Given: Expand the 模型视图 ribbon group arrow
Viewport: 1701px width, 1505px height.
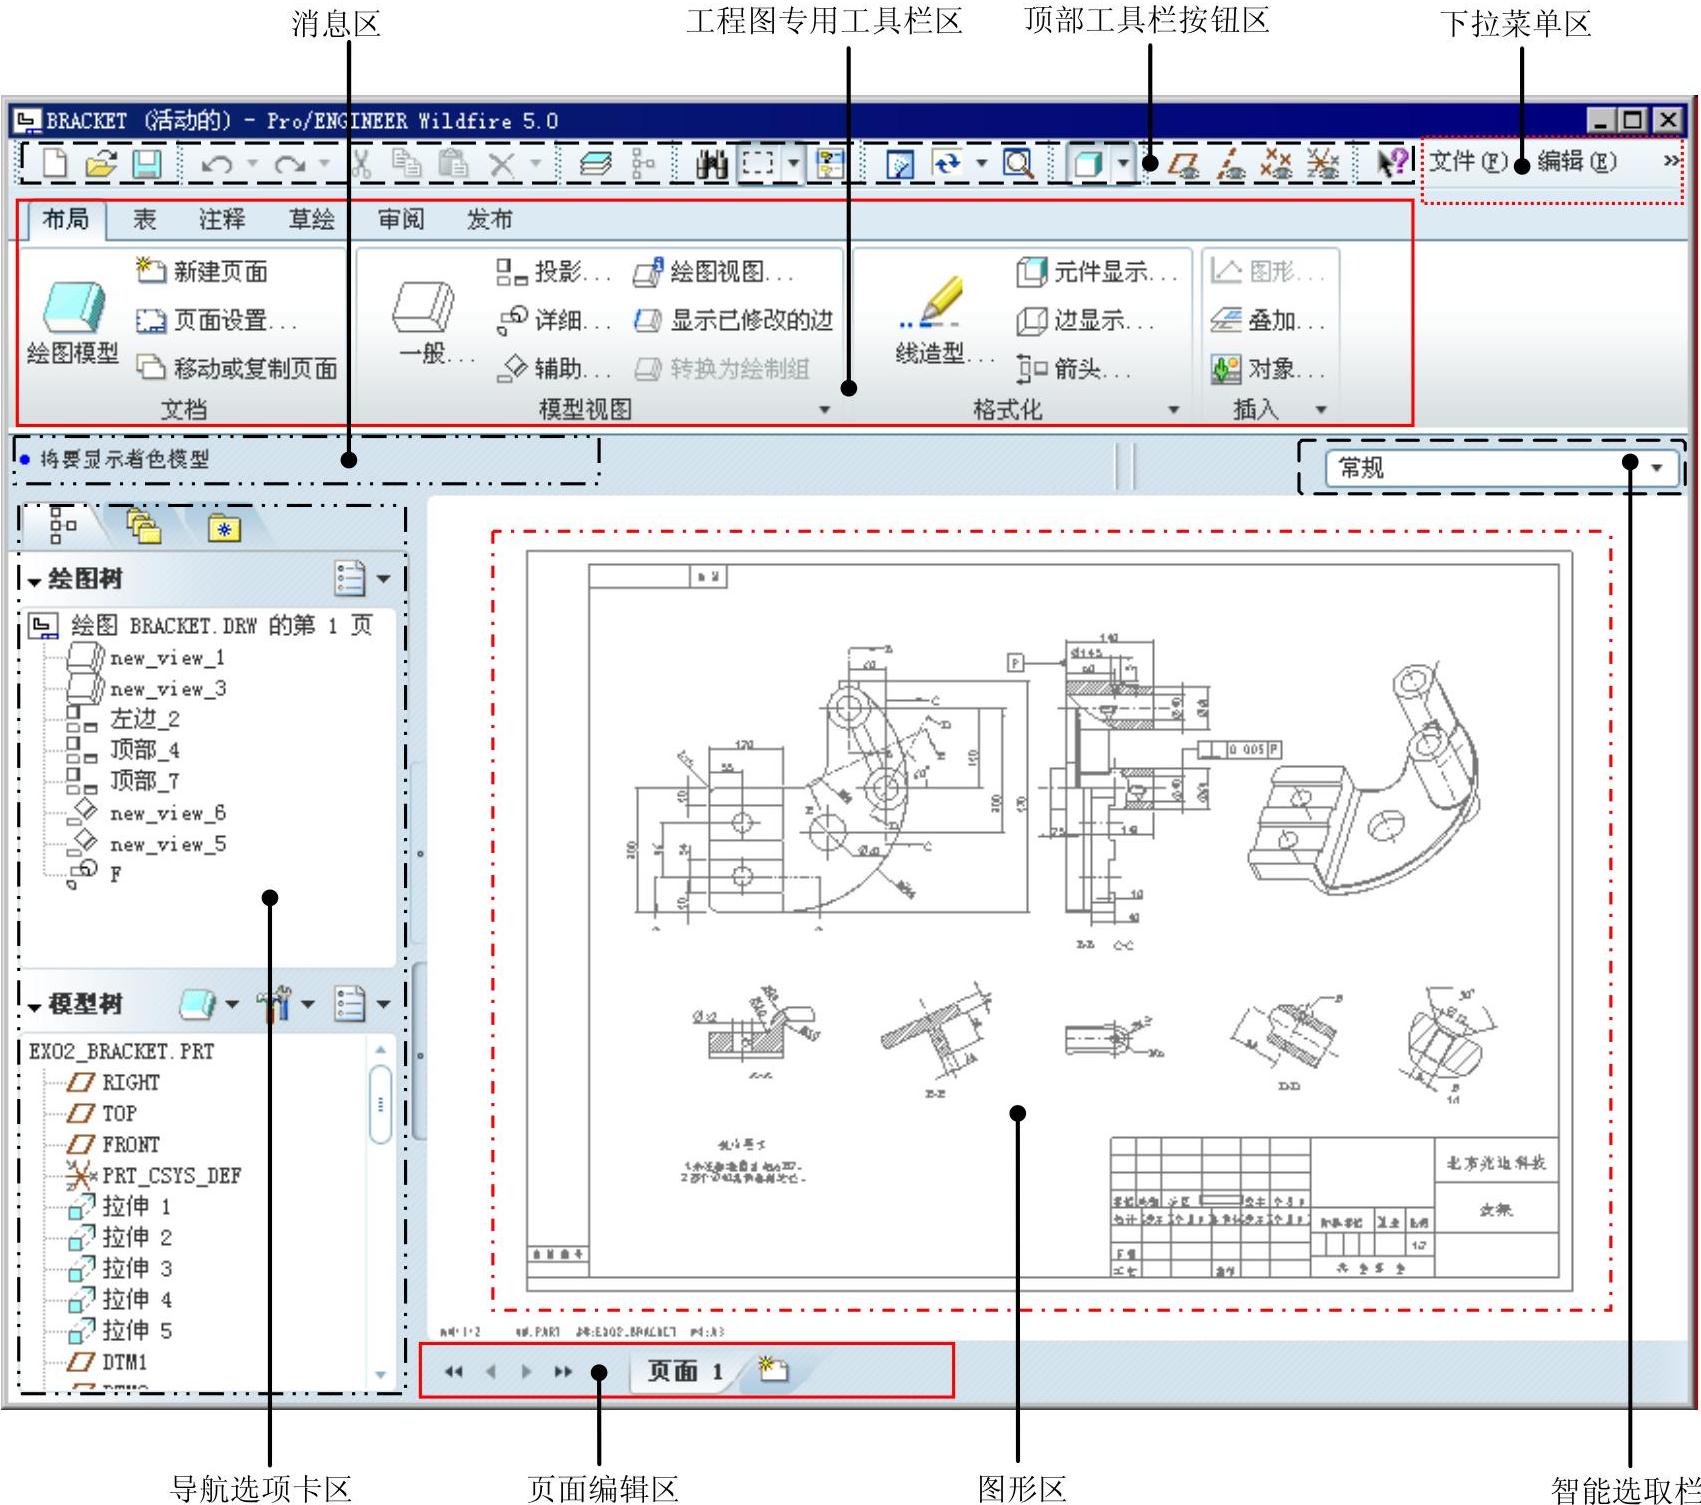Looking at the screenshot, I should pyautogui.click(x=825, y=409).
